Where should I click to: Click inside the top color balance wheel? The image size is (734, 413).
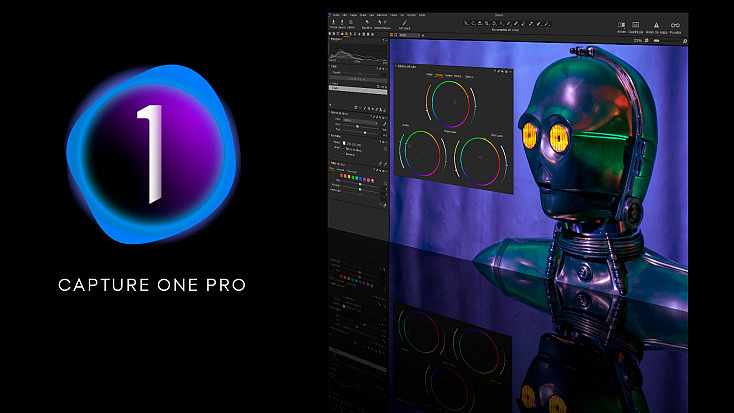(x=450, y=103)
